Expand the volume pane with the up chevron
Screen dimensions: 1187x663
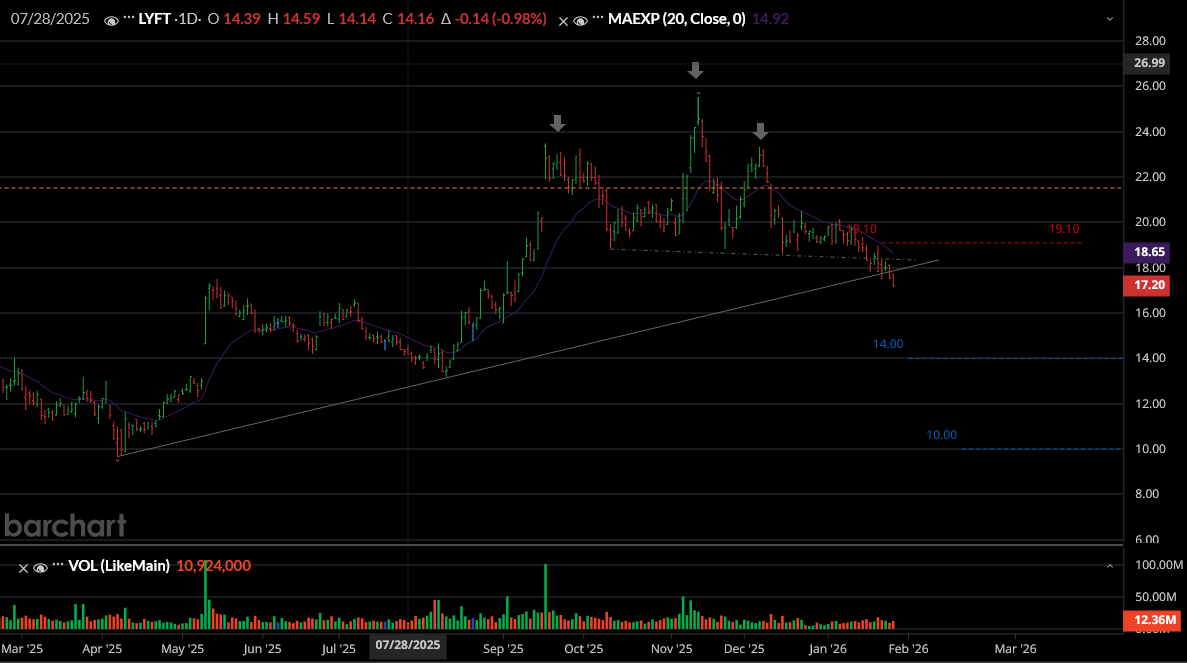[x=1110, y=565]
